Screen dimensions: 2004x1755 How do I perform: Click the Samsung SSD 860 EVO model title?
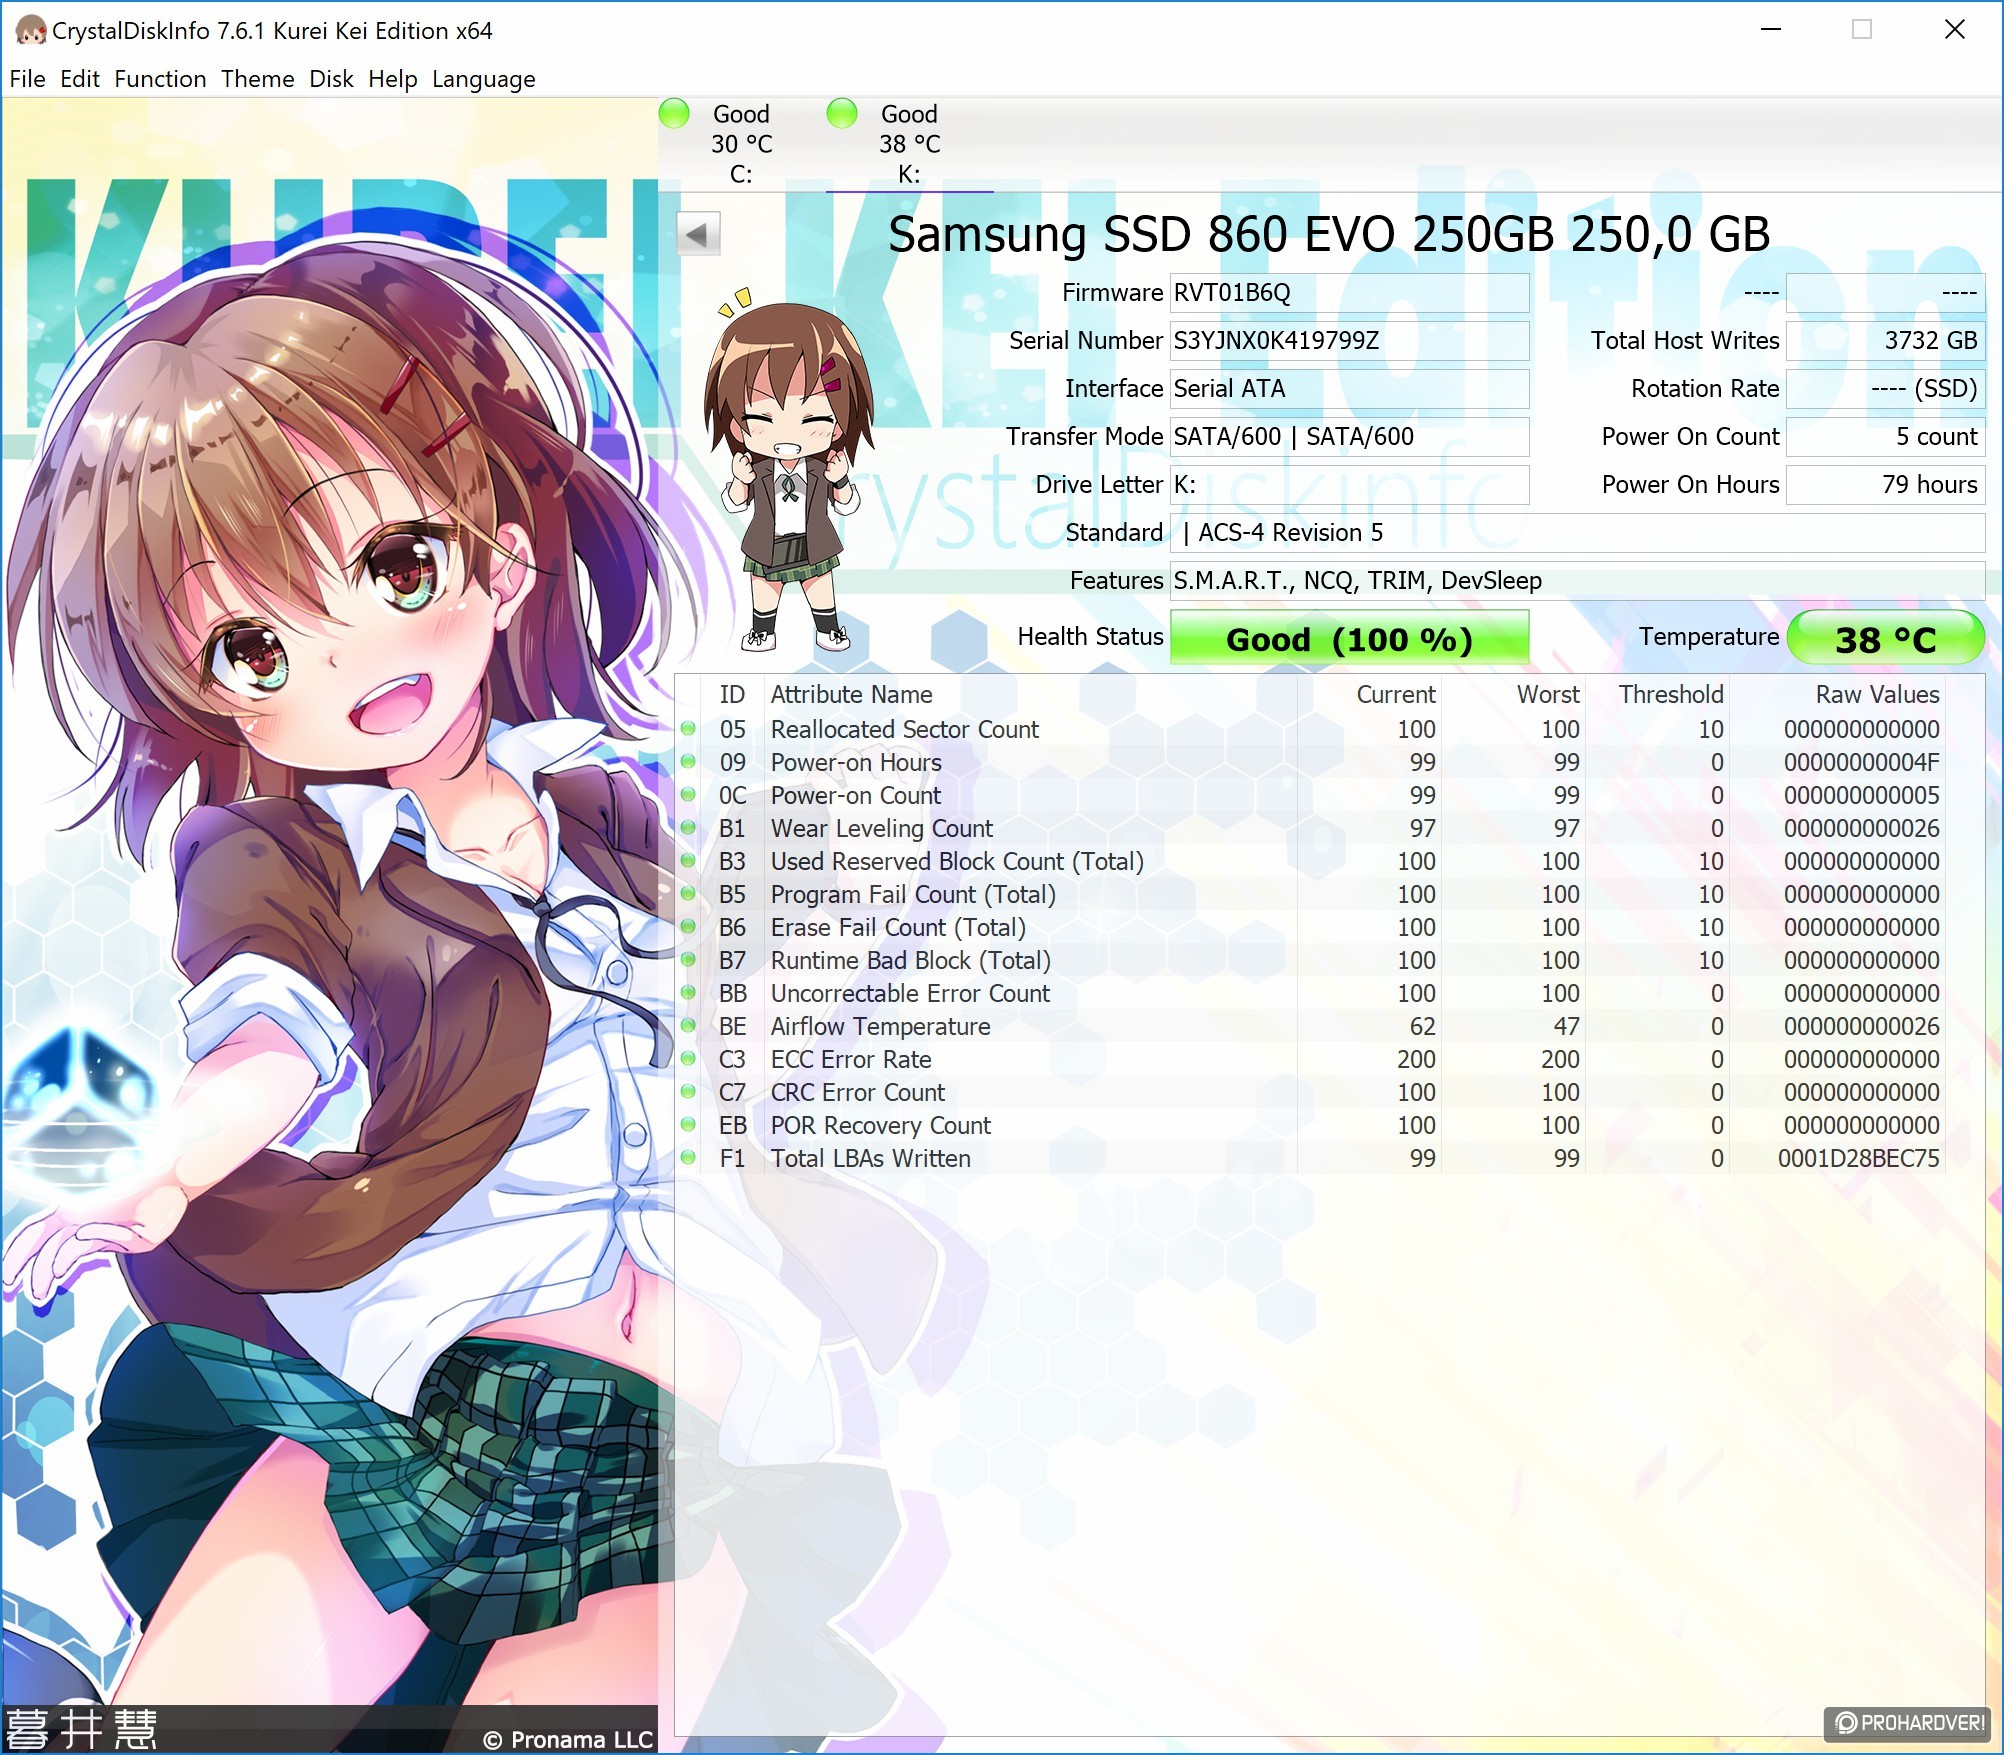(1329, 234)
